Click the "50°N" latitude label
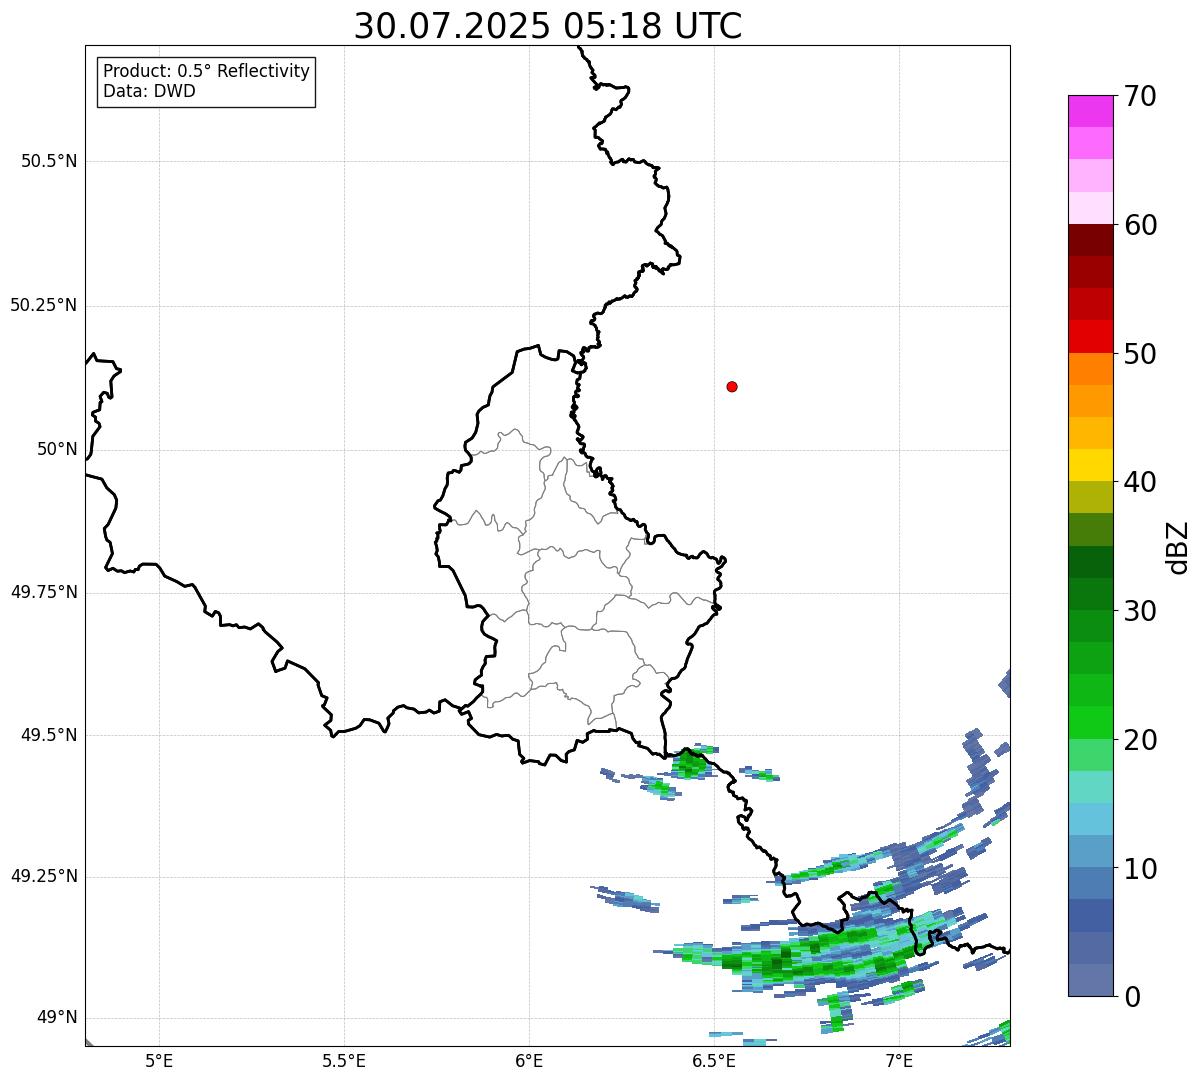Screen dimensions: 1202x1081 click(x=57, y=449)
